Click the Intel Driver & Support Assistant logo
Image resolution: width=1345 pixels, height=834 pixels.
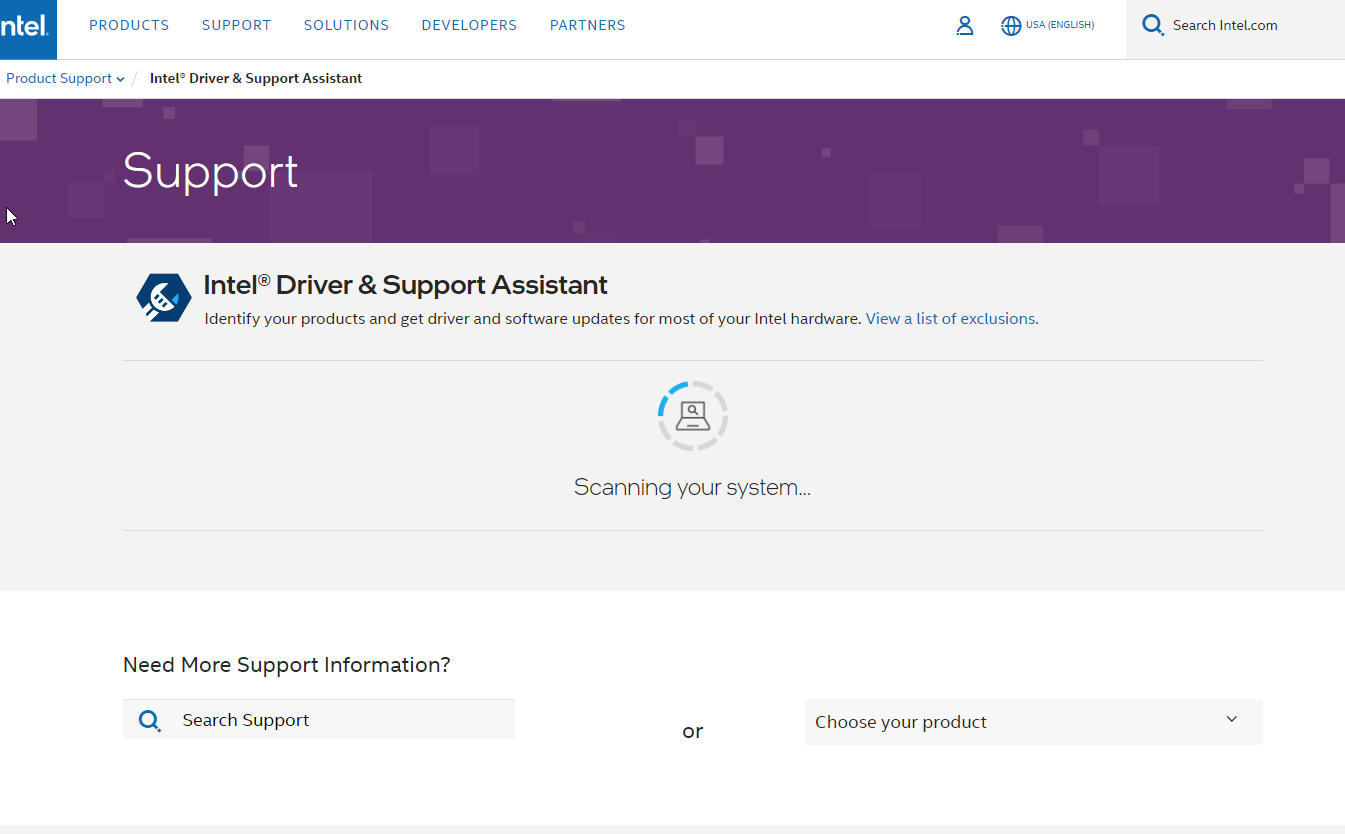[163, 297]
